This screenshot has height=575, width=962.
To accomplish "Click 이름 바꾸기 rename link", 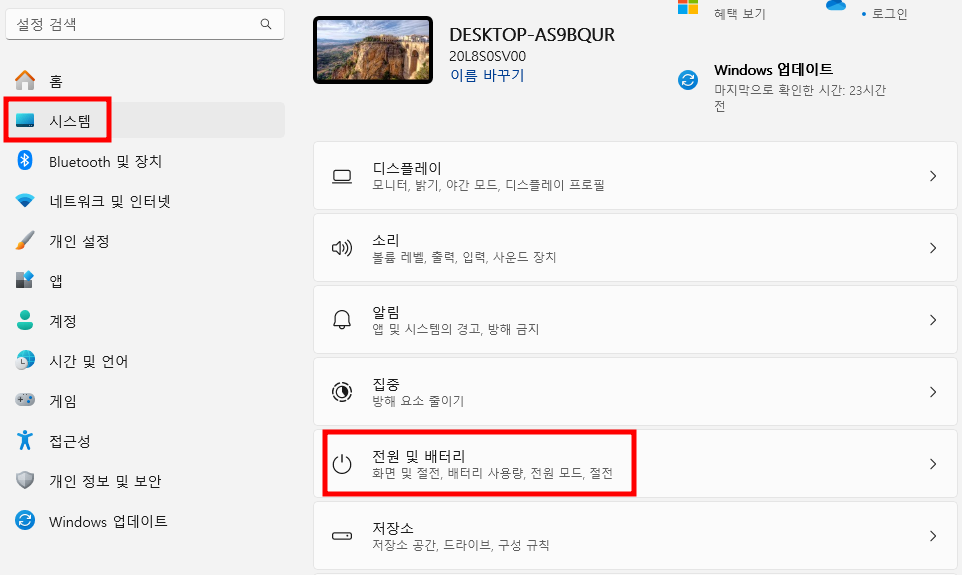I will pos(487,75).
